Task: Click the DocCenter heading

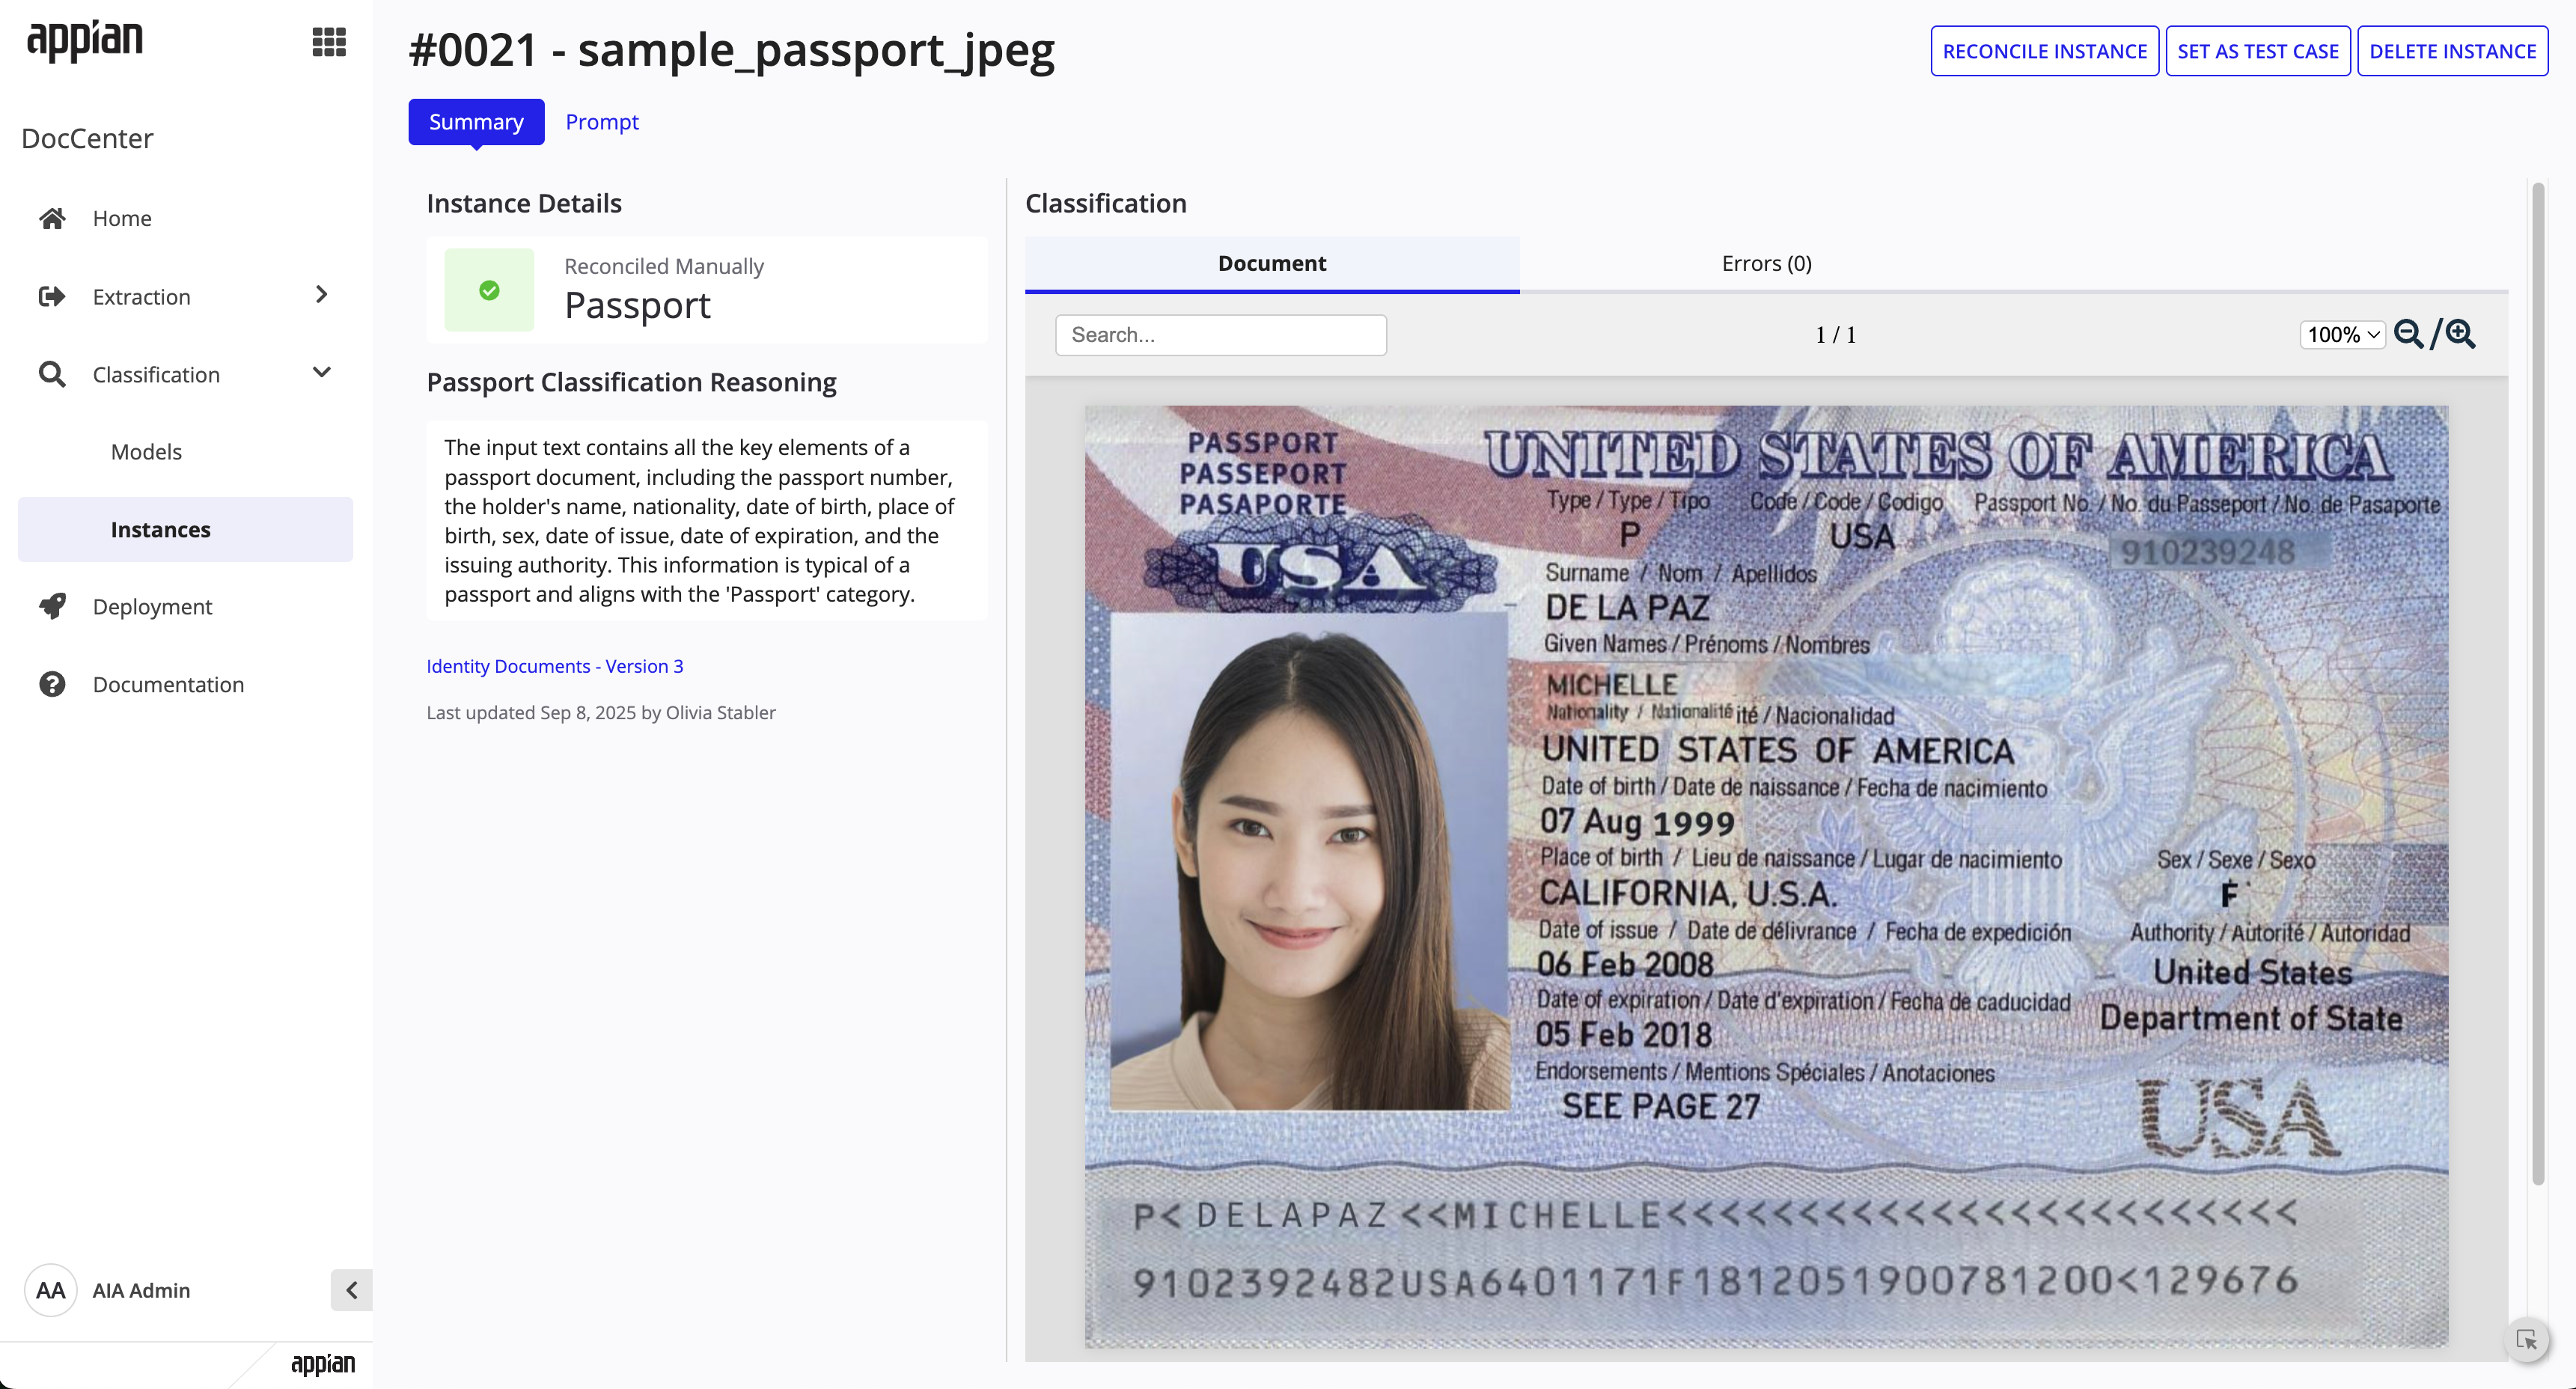Action: click(x=87, y=138)
